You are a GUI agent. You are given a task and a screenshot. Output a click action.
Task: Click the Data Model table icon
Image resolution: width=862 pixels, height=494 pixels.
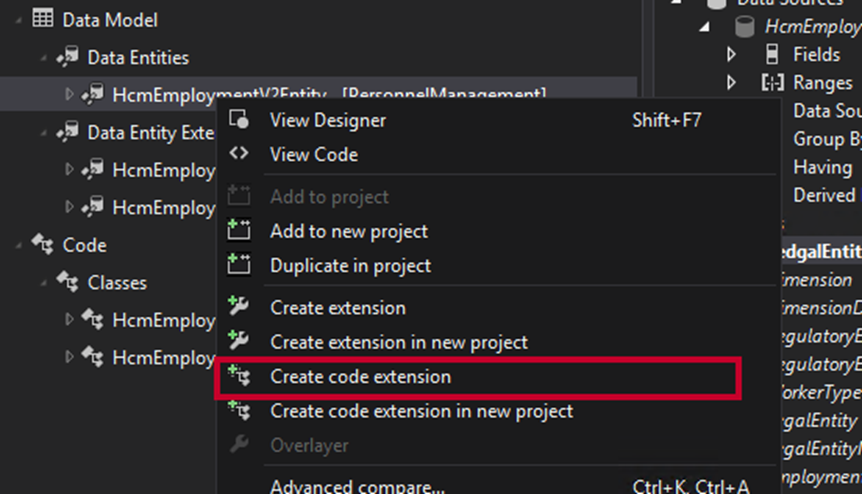pyautogui.click(x=42, y=19)
